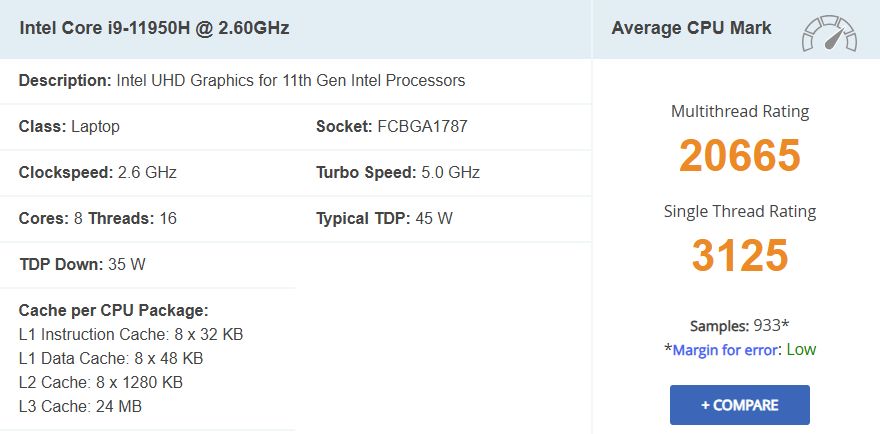Click the speedometer gauge icon
880x434 pixels.
pyautogui.click(x=828, y=34)
